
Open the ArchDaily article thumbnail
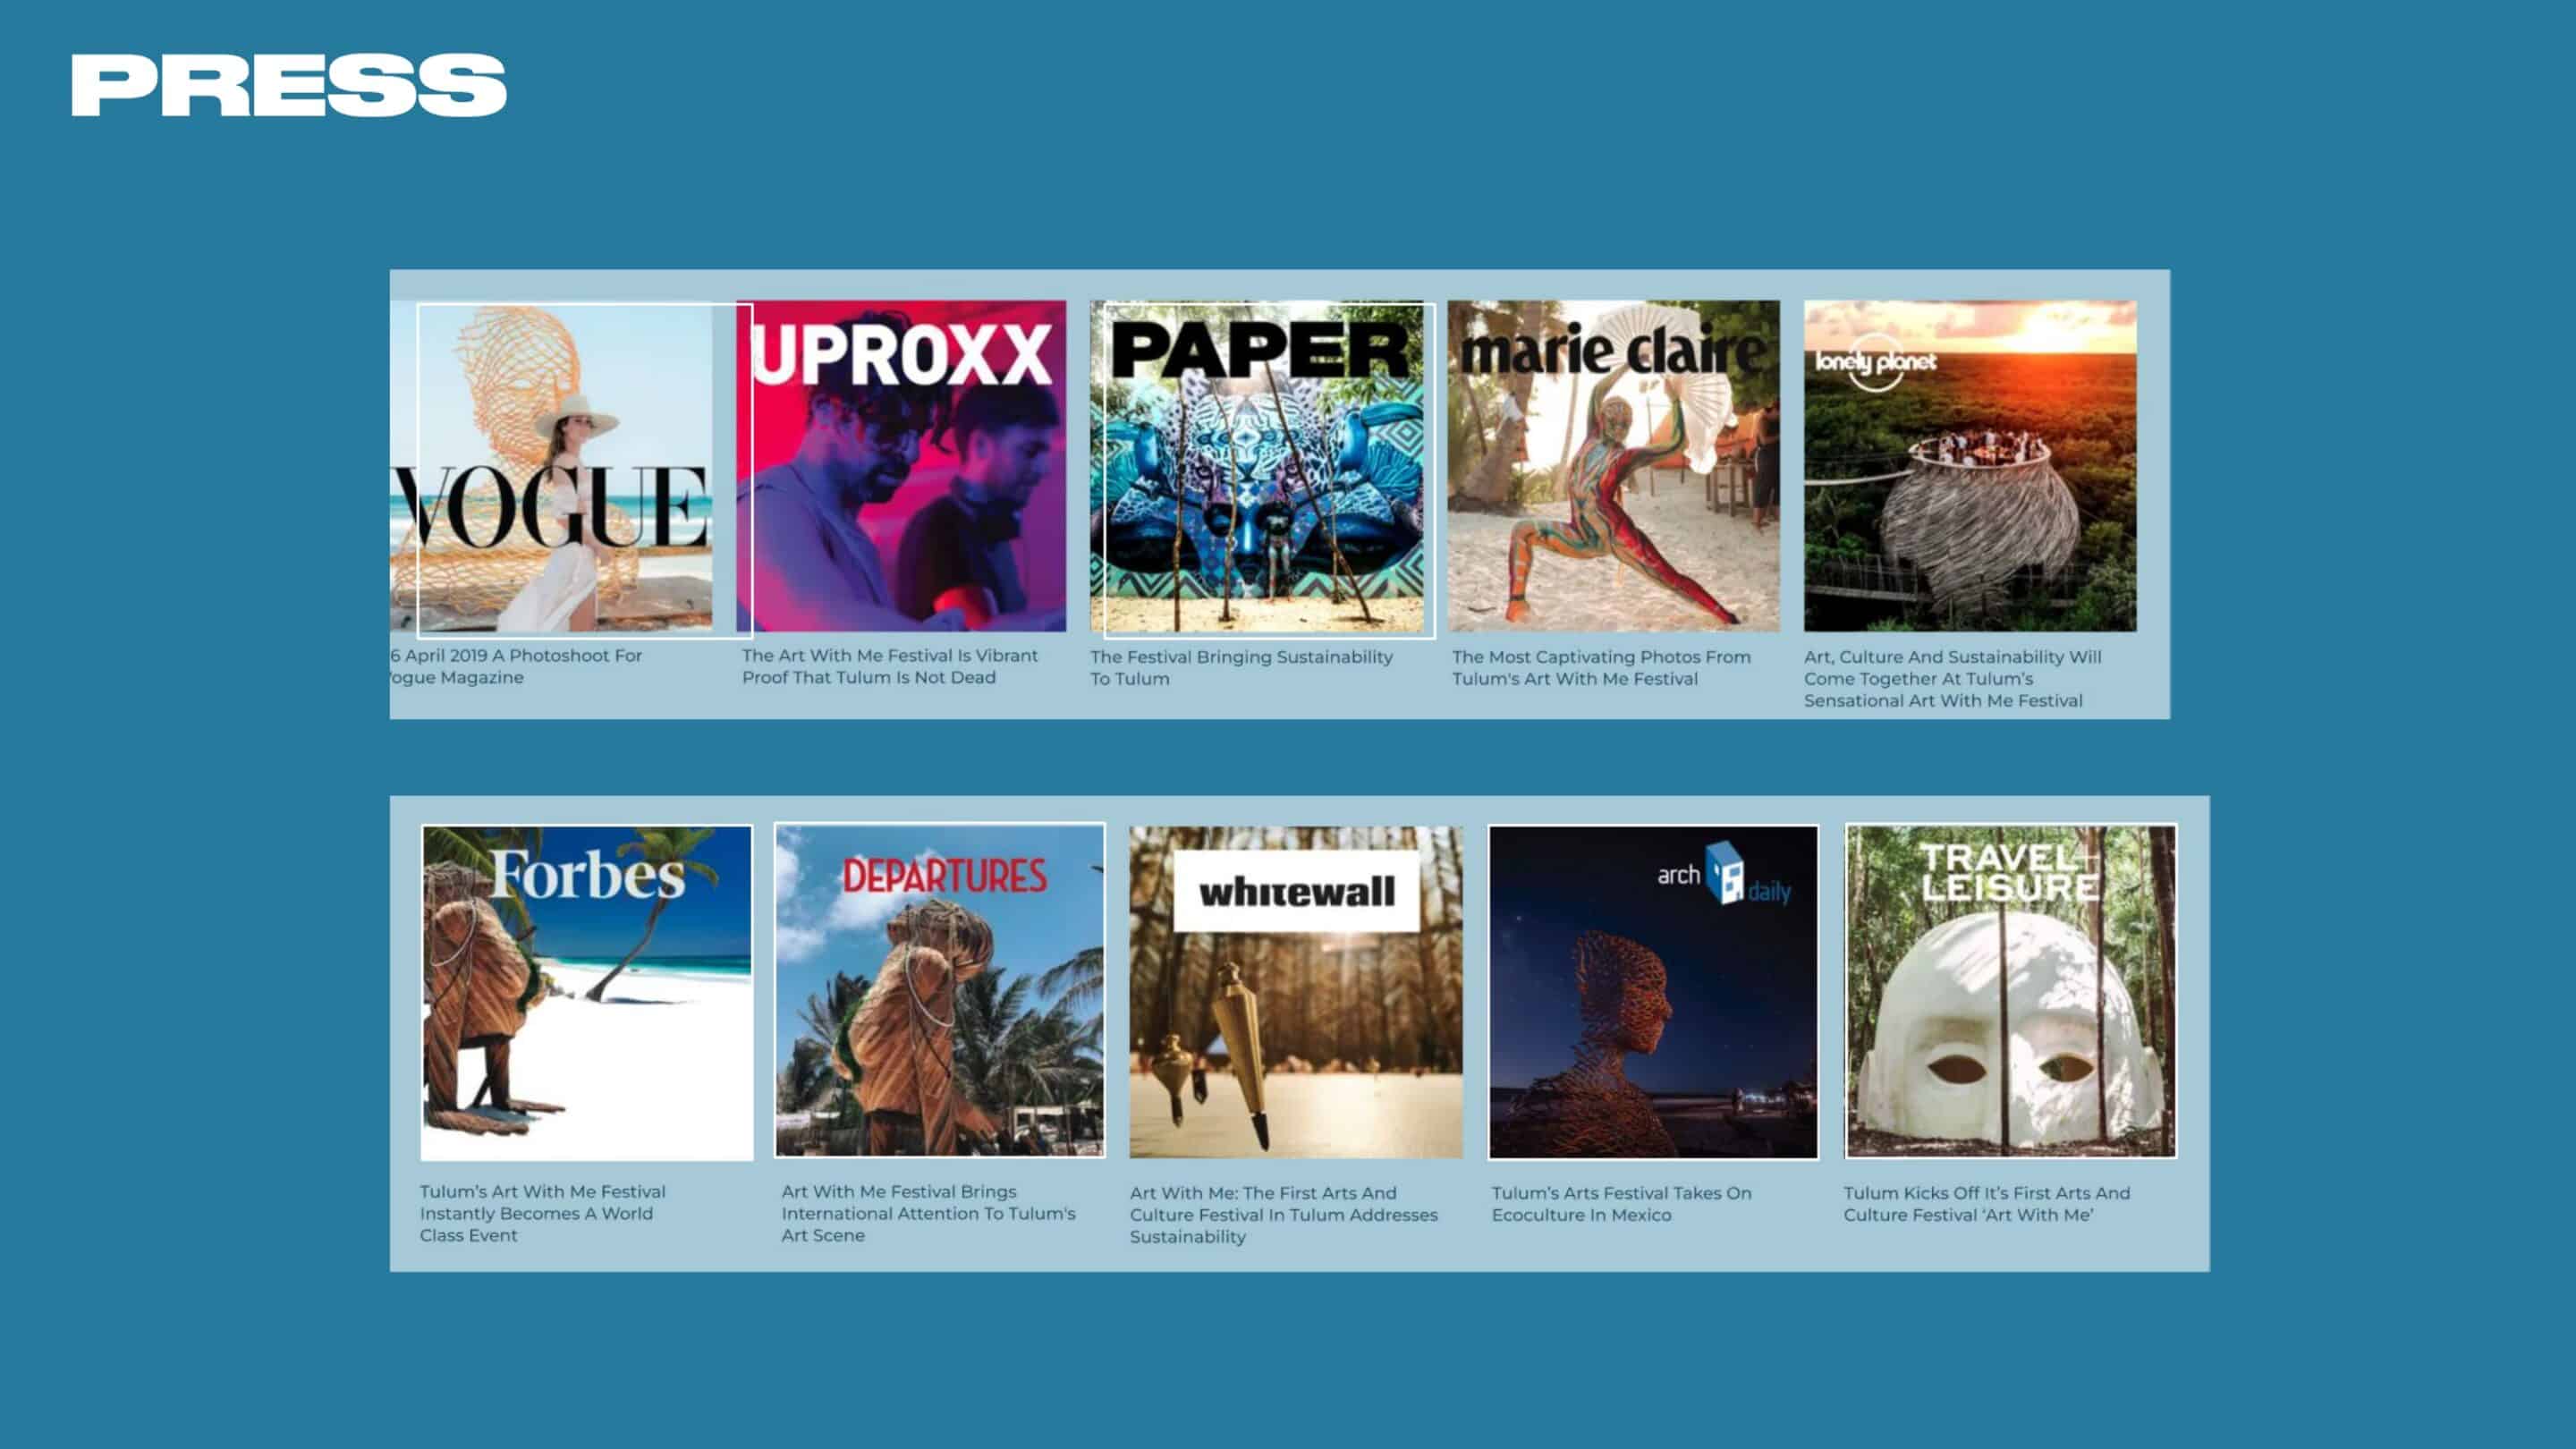pos(1653,992)
